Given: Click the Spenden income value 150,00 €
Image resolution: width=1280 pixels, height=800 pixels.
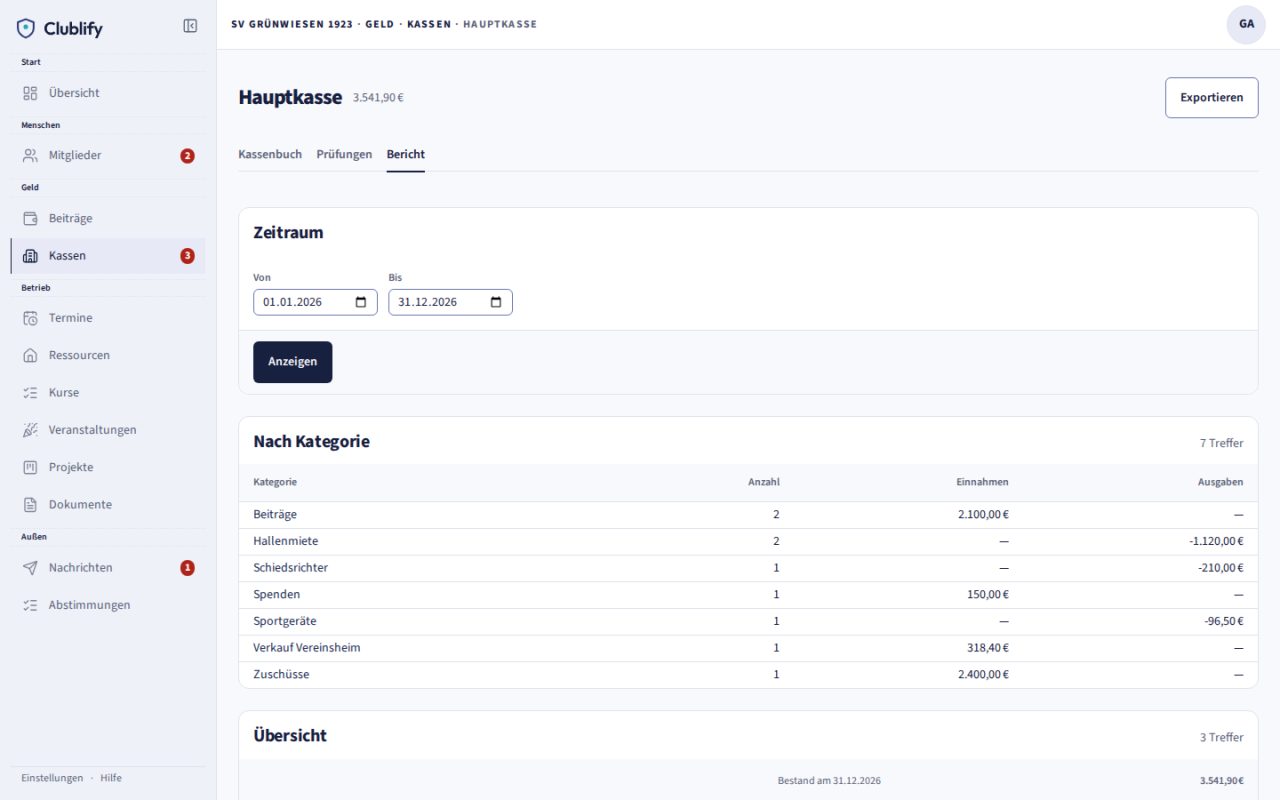Looking at the screenshot, I should [x=989, y=594].
